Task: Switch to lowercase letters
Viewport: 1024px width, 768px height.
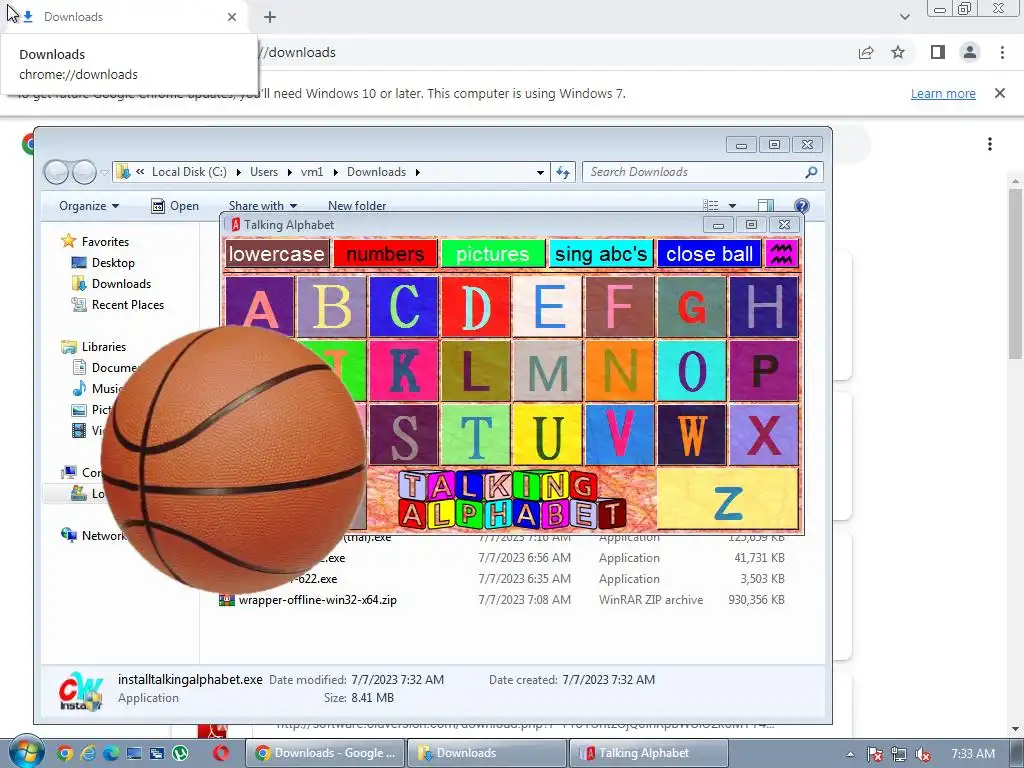Action: click(276, 253)
